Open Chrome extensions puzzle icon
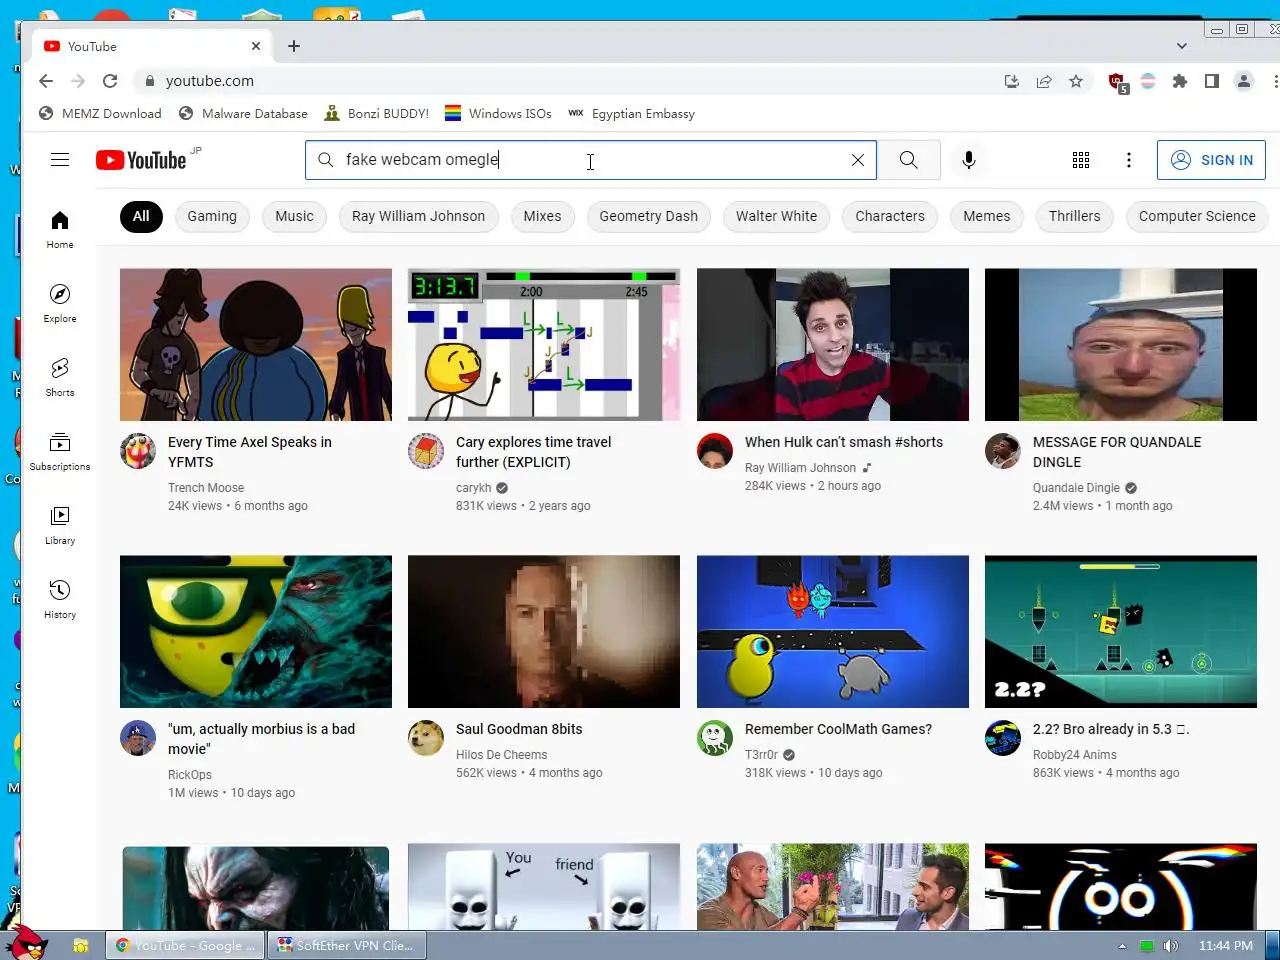Viewport: 1280px width, 960px height. click(1180, 81)
